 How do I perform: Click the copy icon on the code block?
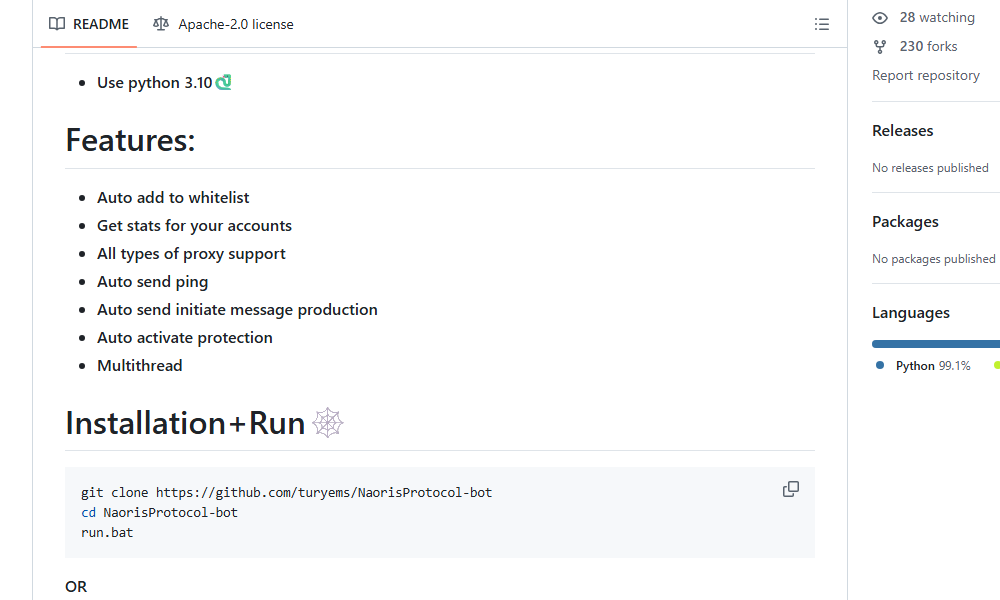[x=790, y=489]
